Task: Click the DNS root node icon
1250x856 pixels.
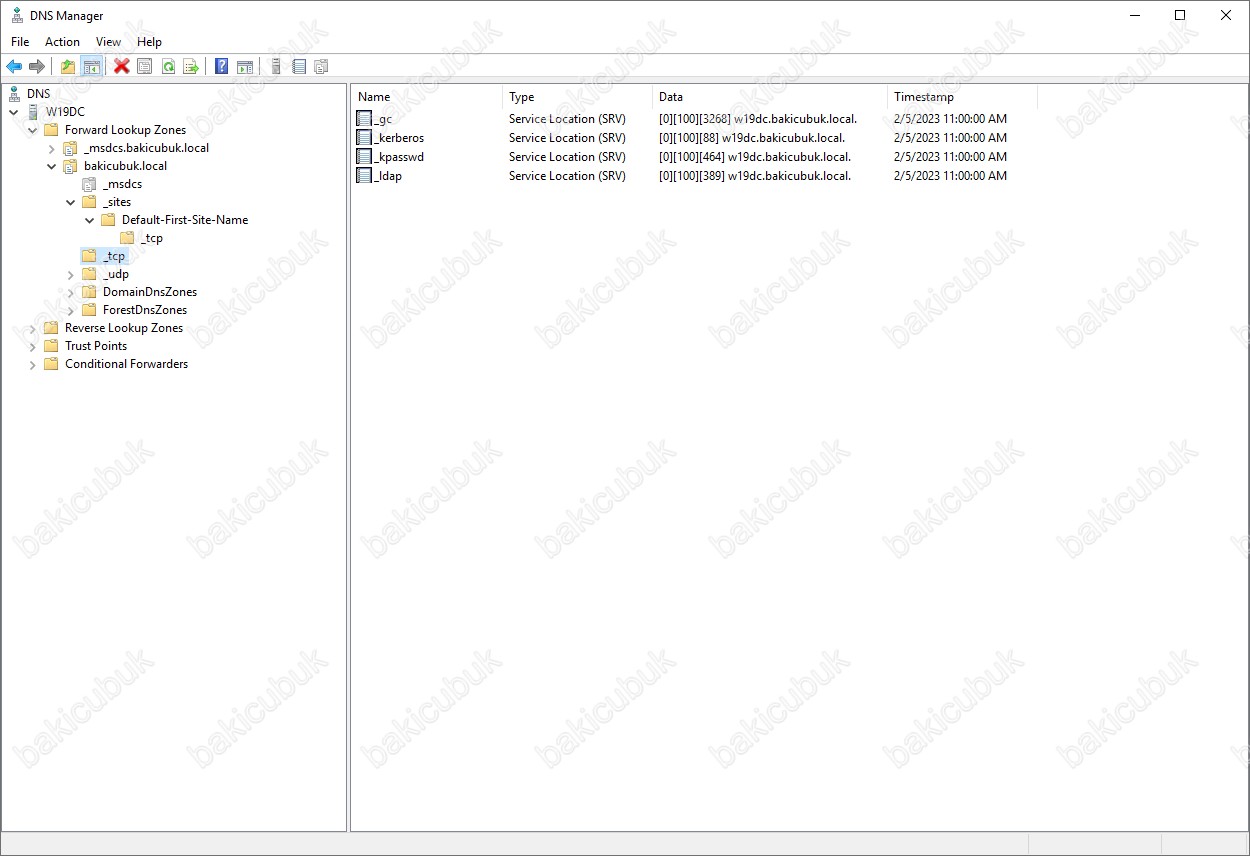Action: click(x=14, y=94)
